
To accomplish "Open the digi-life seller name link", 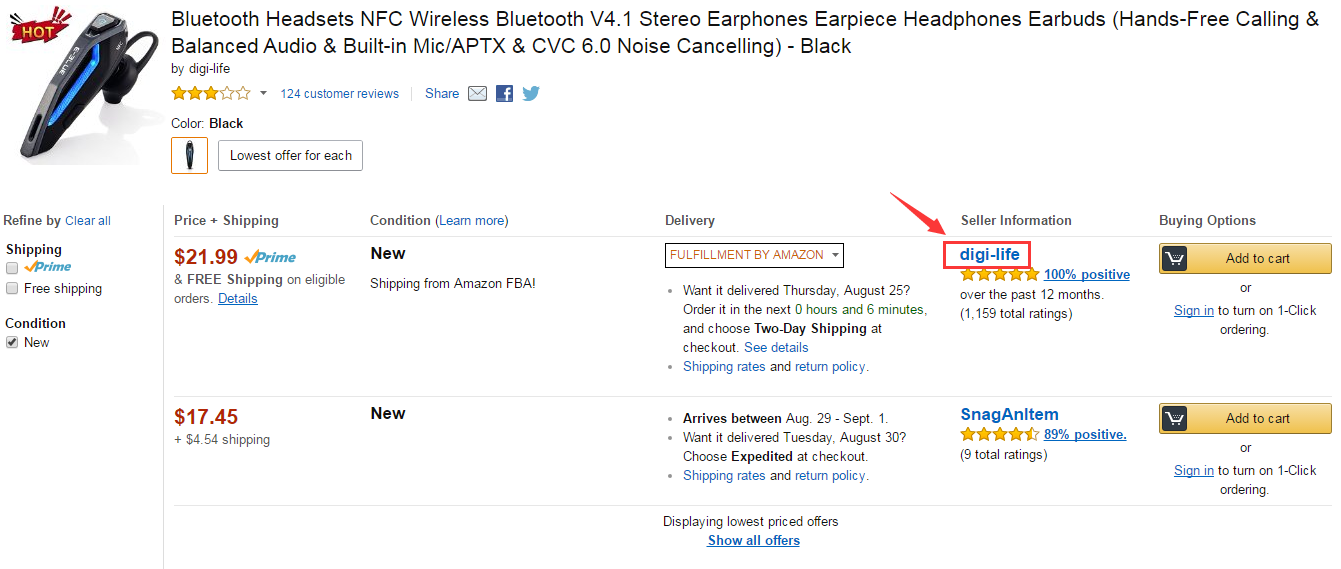I will 990,254.
